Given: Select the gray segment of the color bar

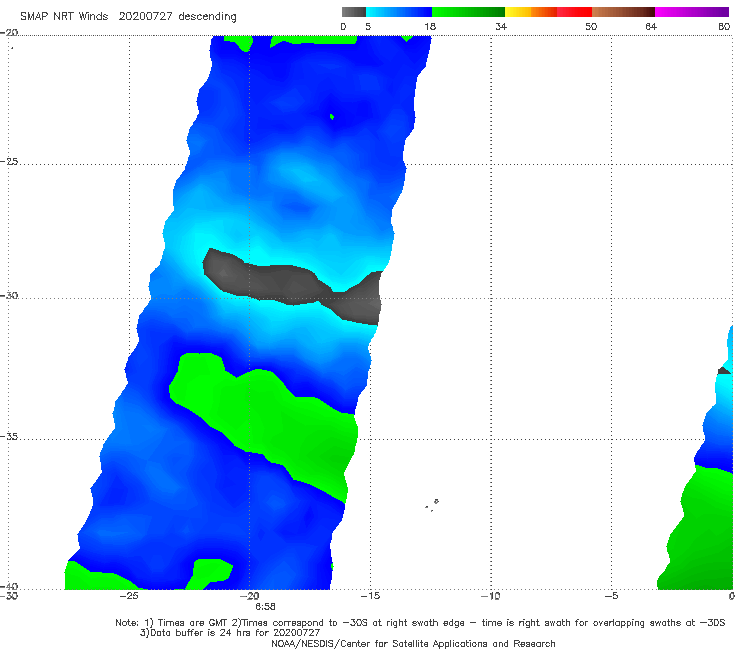Looking at the screenshot, I should 354,12.
